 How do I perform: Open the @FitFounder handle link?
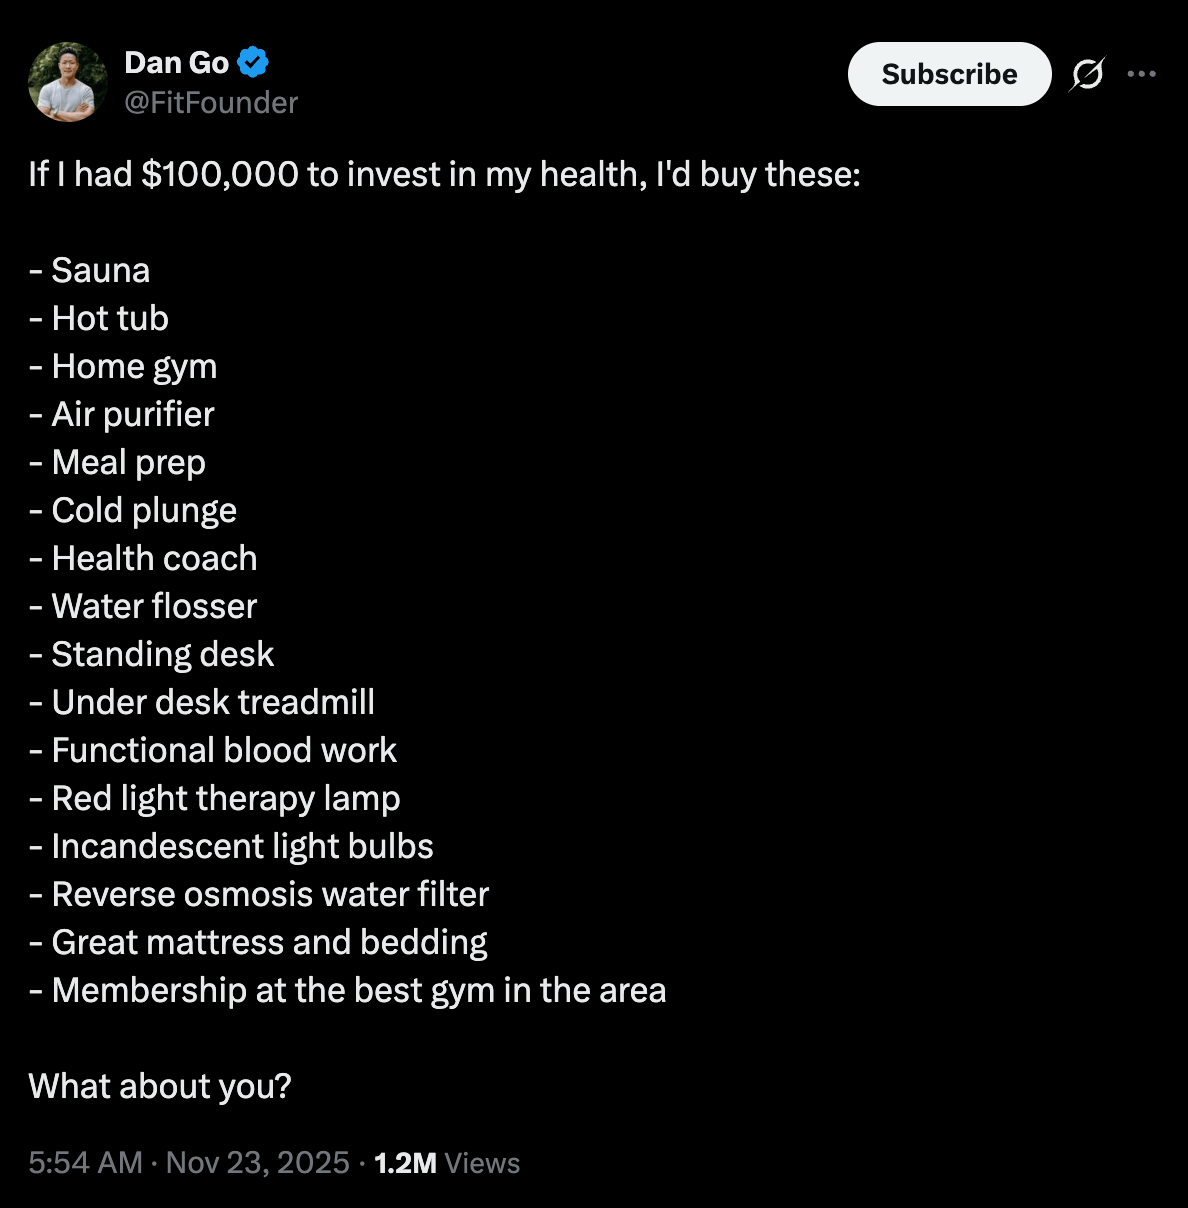[211, 102]
